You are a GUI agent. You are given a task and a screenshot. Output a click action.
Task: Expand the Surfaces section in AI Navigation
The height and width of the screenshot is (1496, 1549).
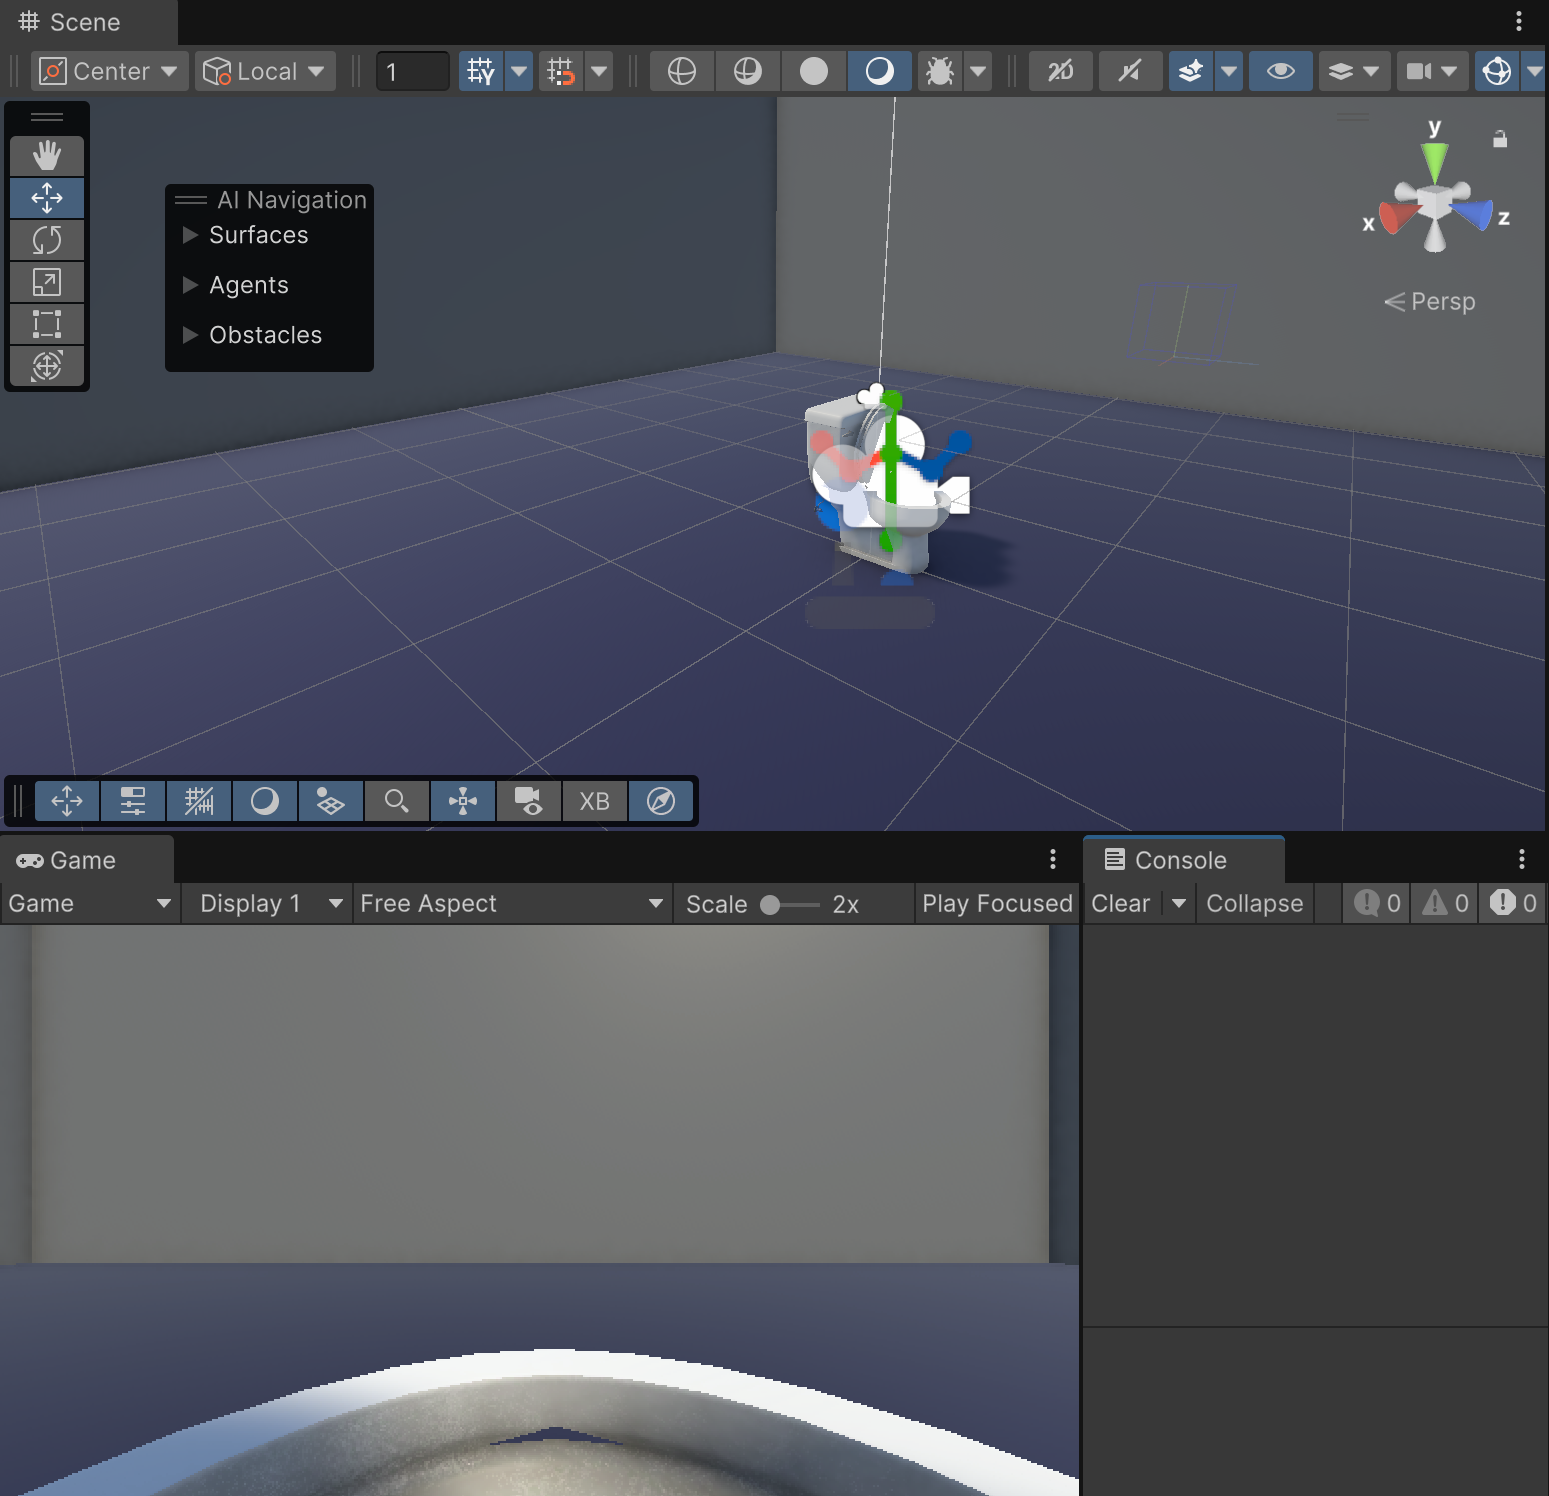click(x=189, y=235)
